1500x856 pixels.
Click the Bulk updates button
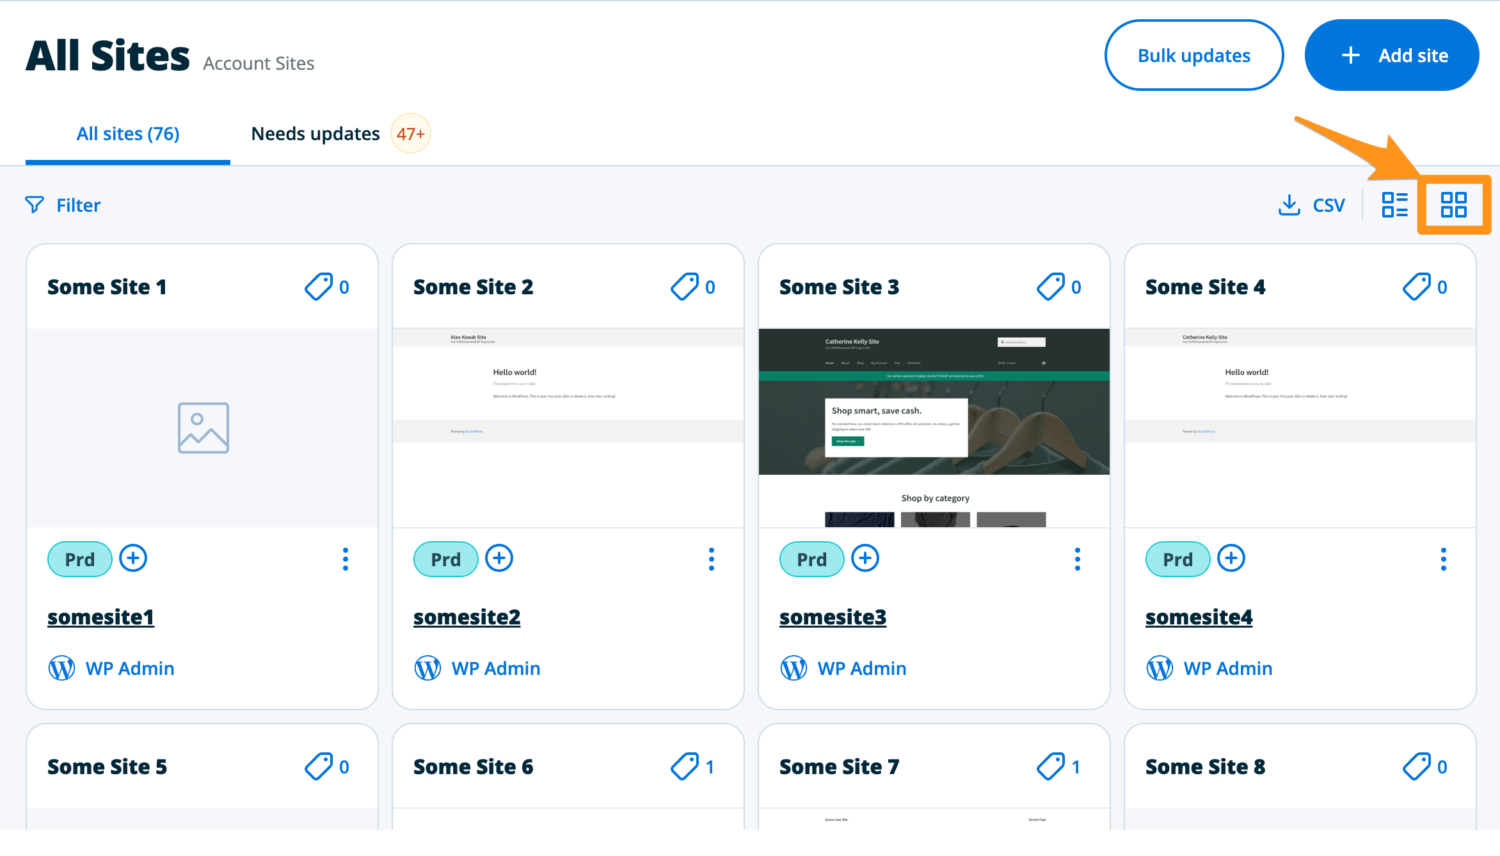tap(1193, 55)
